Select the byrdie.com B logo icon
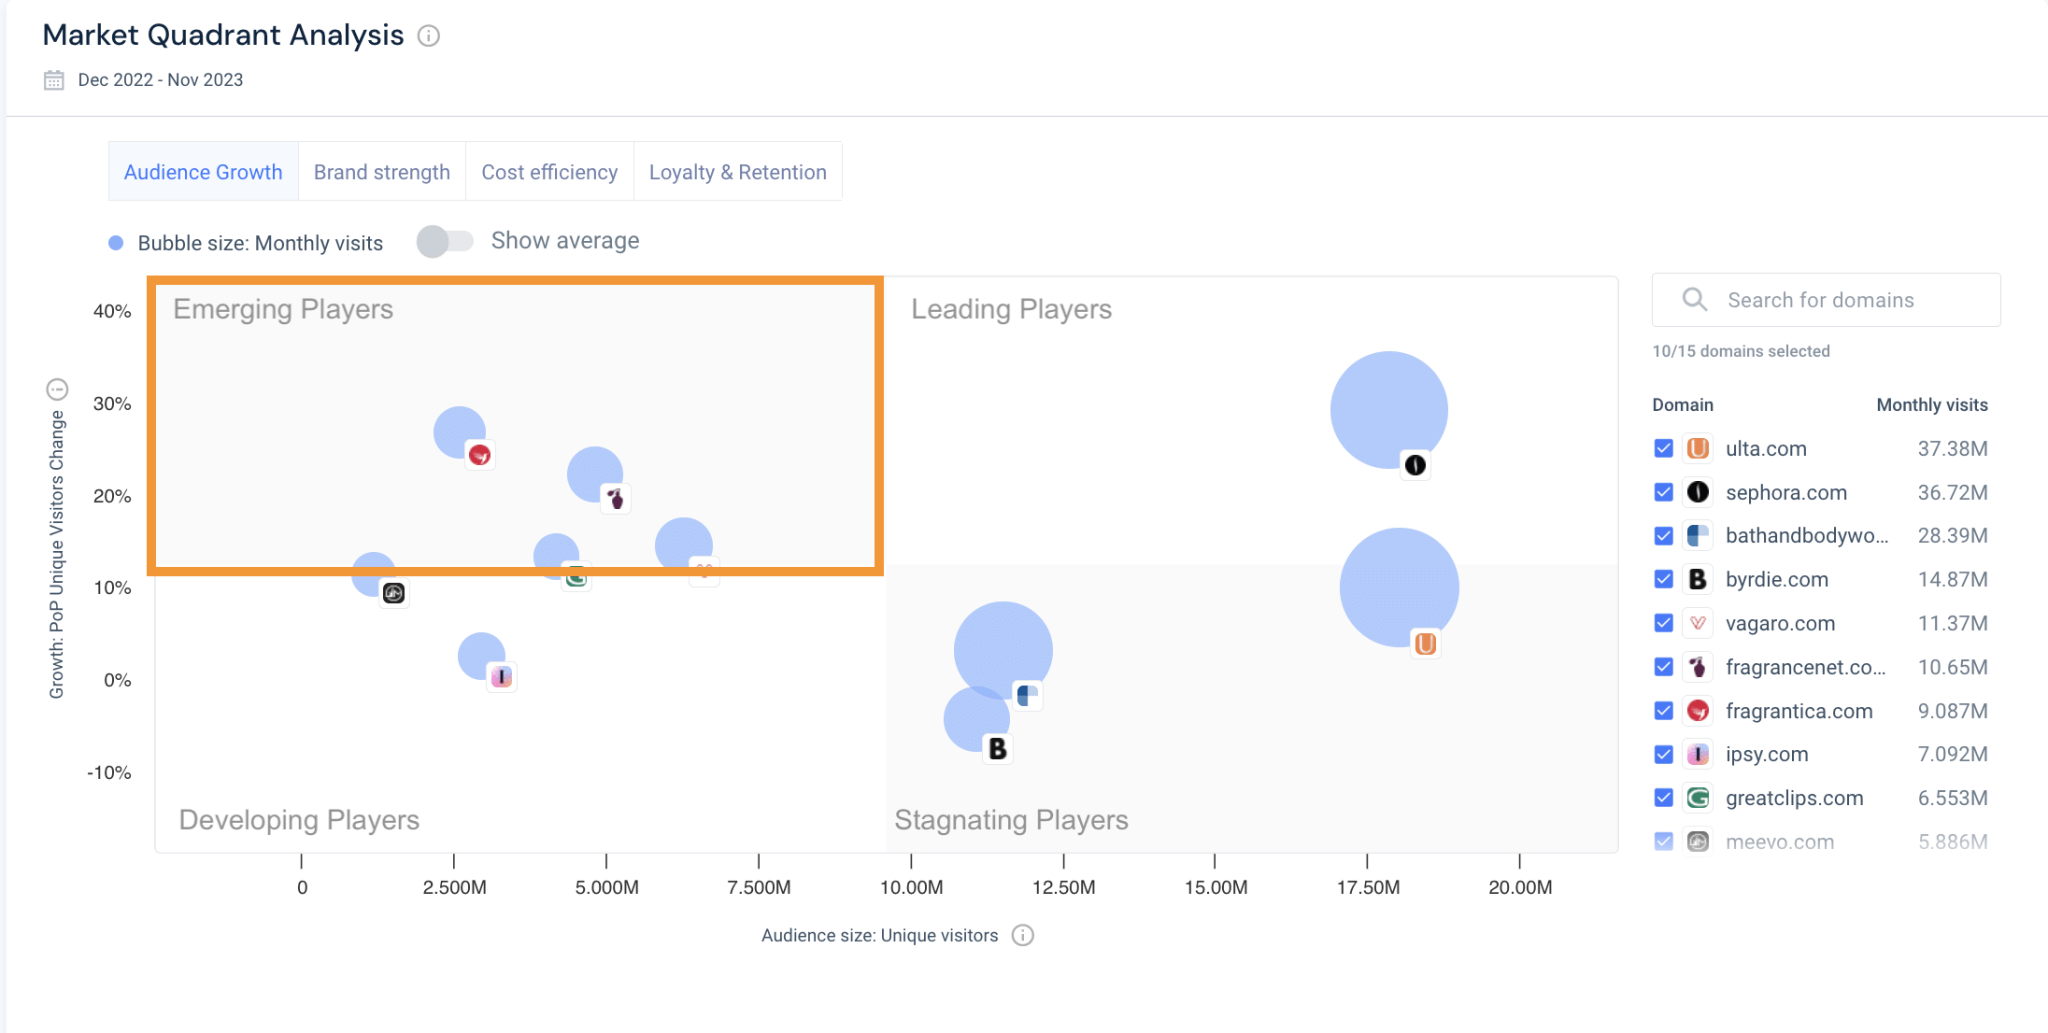Viewport: 2048px width, 1033px height. click(x=1697, y=579)
